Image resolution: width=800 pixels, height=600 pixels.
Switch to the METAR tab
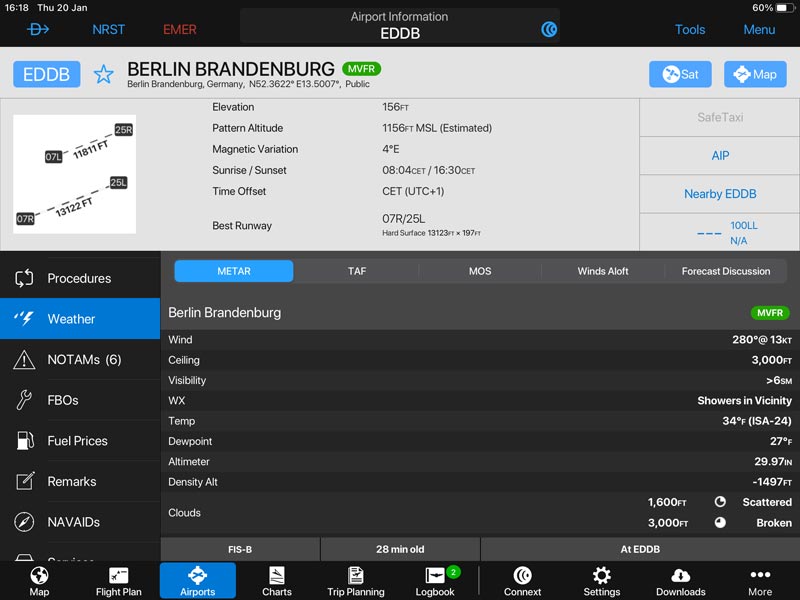pyautogui.click(x=234, y=271)
